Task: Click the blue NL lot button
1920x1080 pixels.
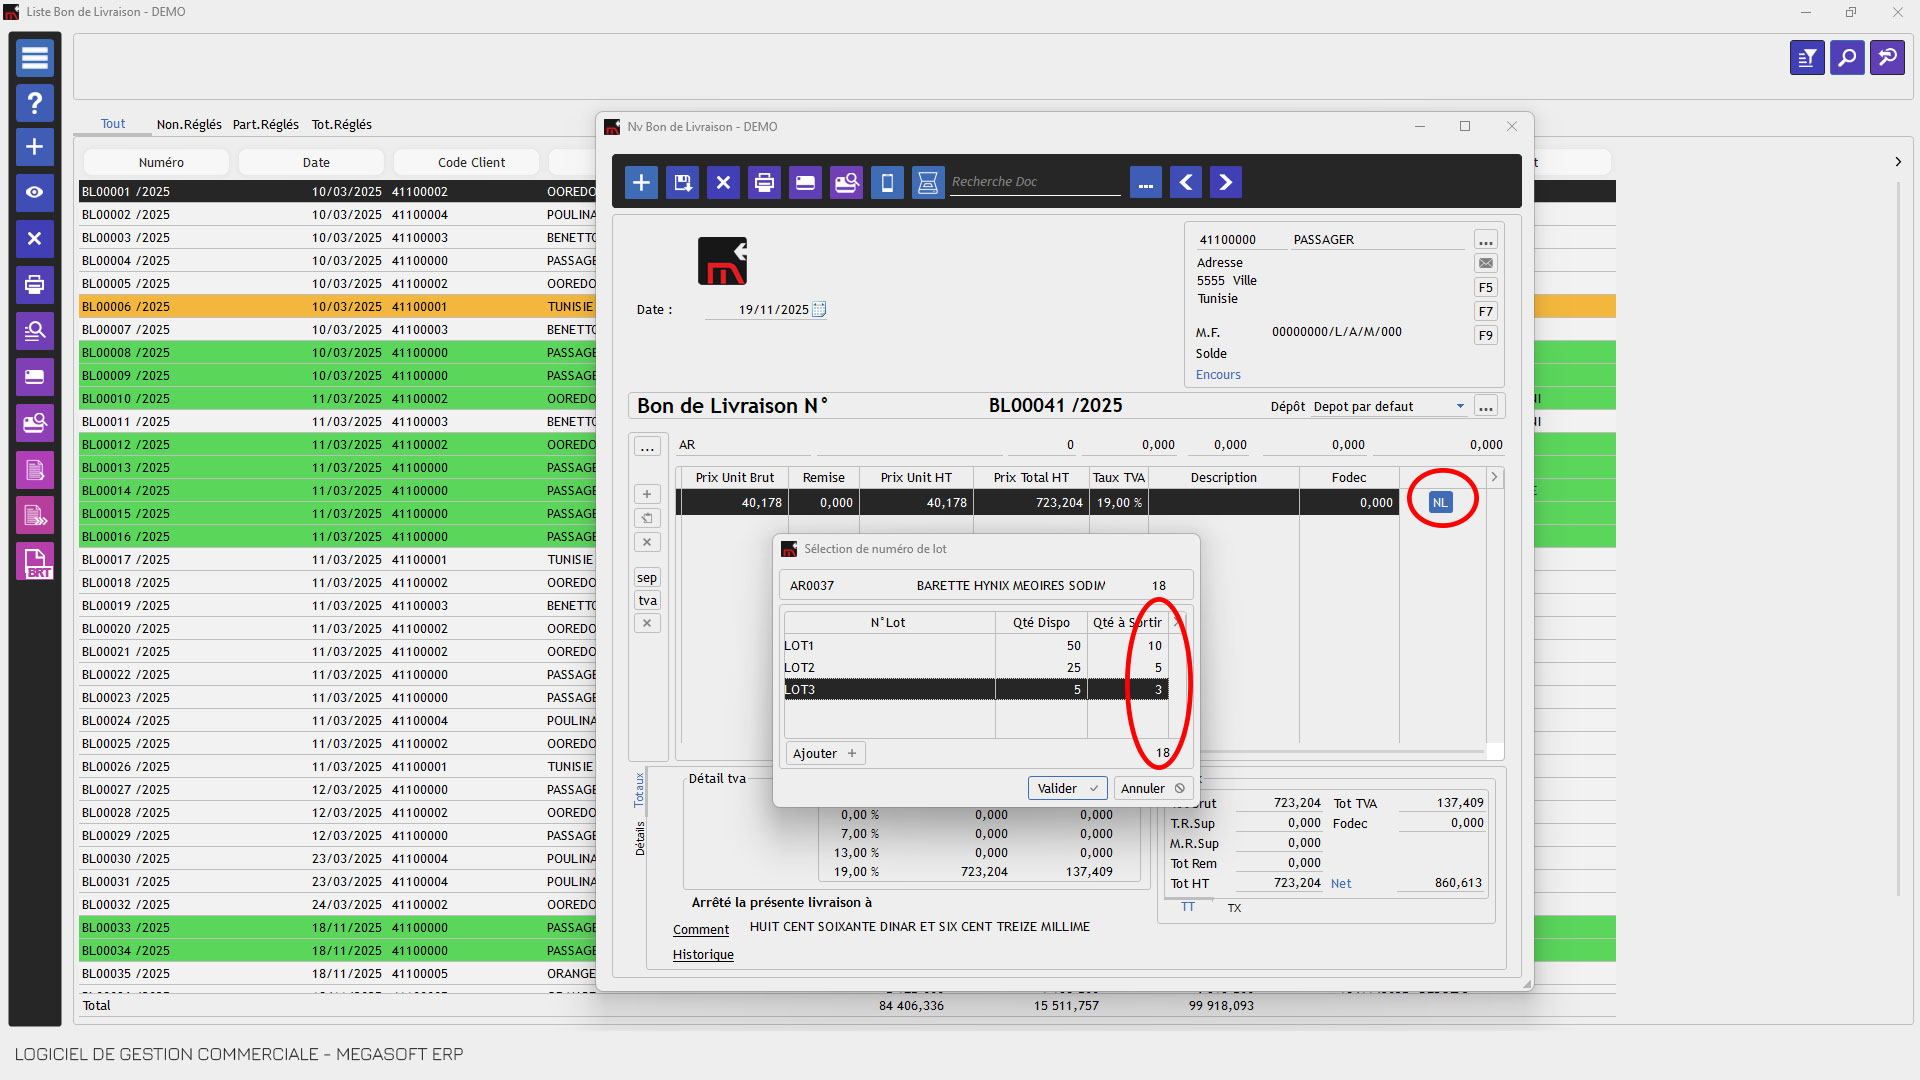Action: 1440,503
